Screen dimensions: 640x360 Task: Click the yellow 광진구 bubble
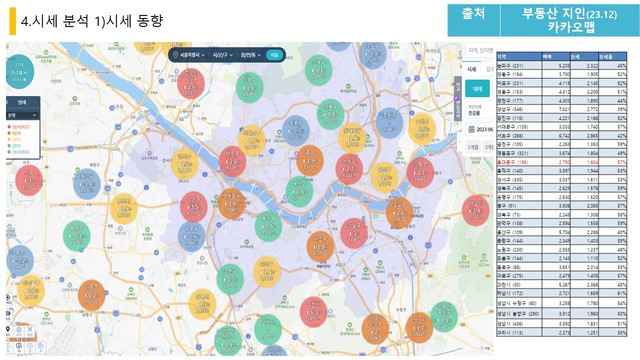tap(384, 178)
